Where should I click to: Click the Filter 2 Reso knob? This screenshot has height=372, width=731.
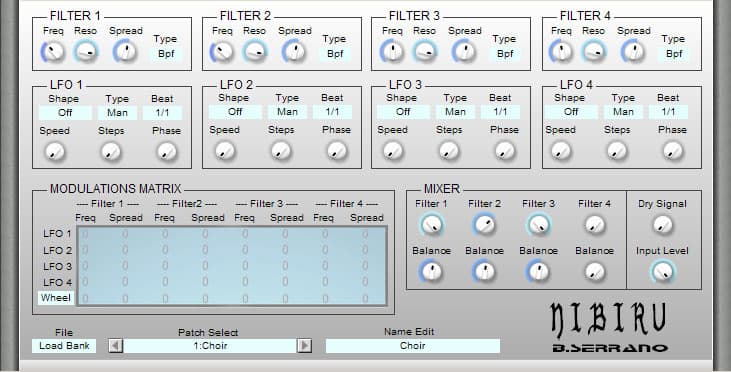(x=255, y=51)
